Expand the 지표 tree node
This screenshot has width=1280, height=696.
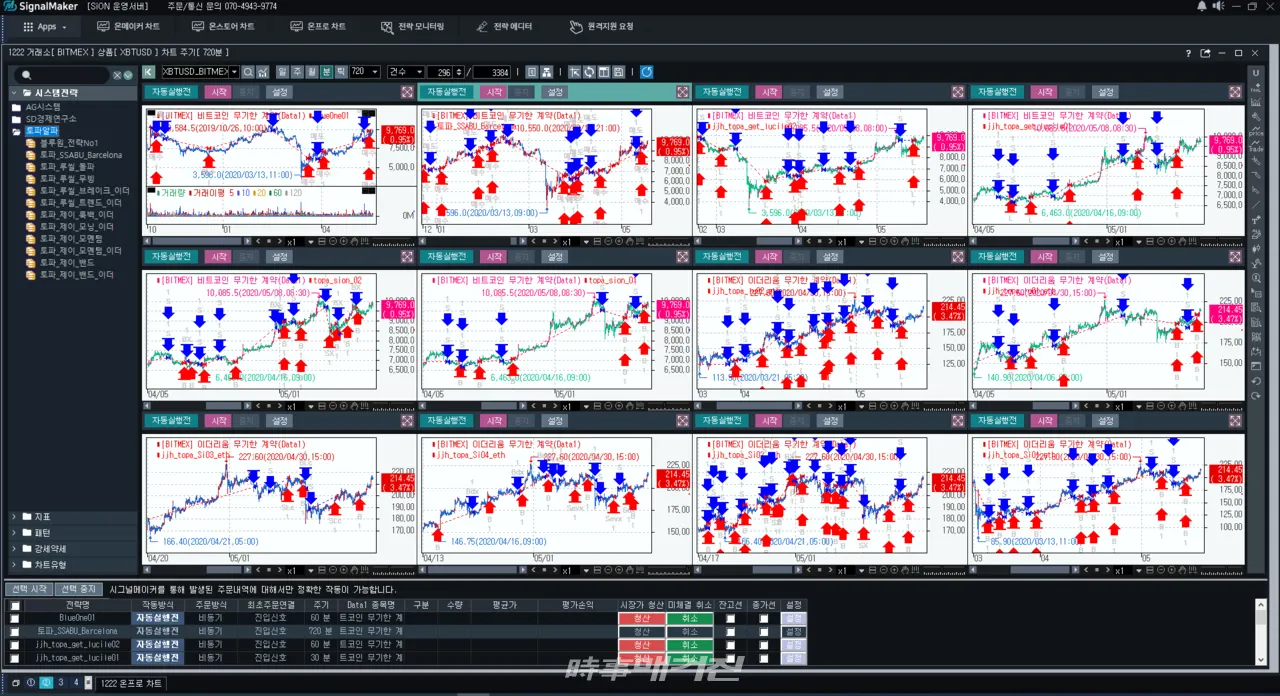pyautogui.click(x=14, y=517)
